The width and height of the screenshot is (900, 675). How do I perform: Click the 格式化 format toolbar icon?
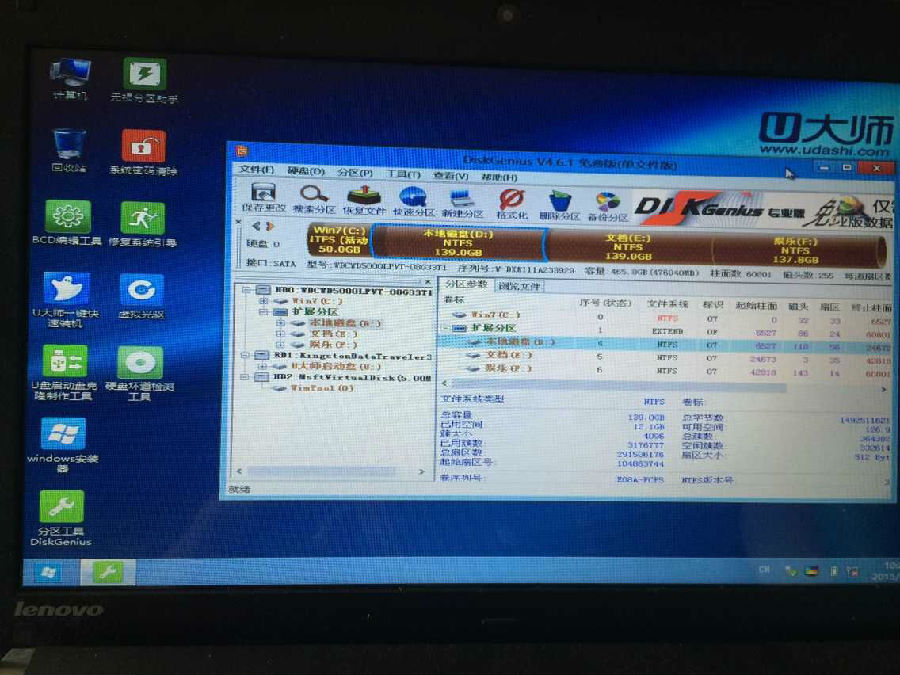pyautogui.click(x=511, y=204)
